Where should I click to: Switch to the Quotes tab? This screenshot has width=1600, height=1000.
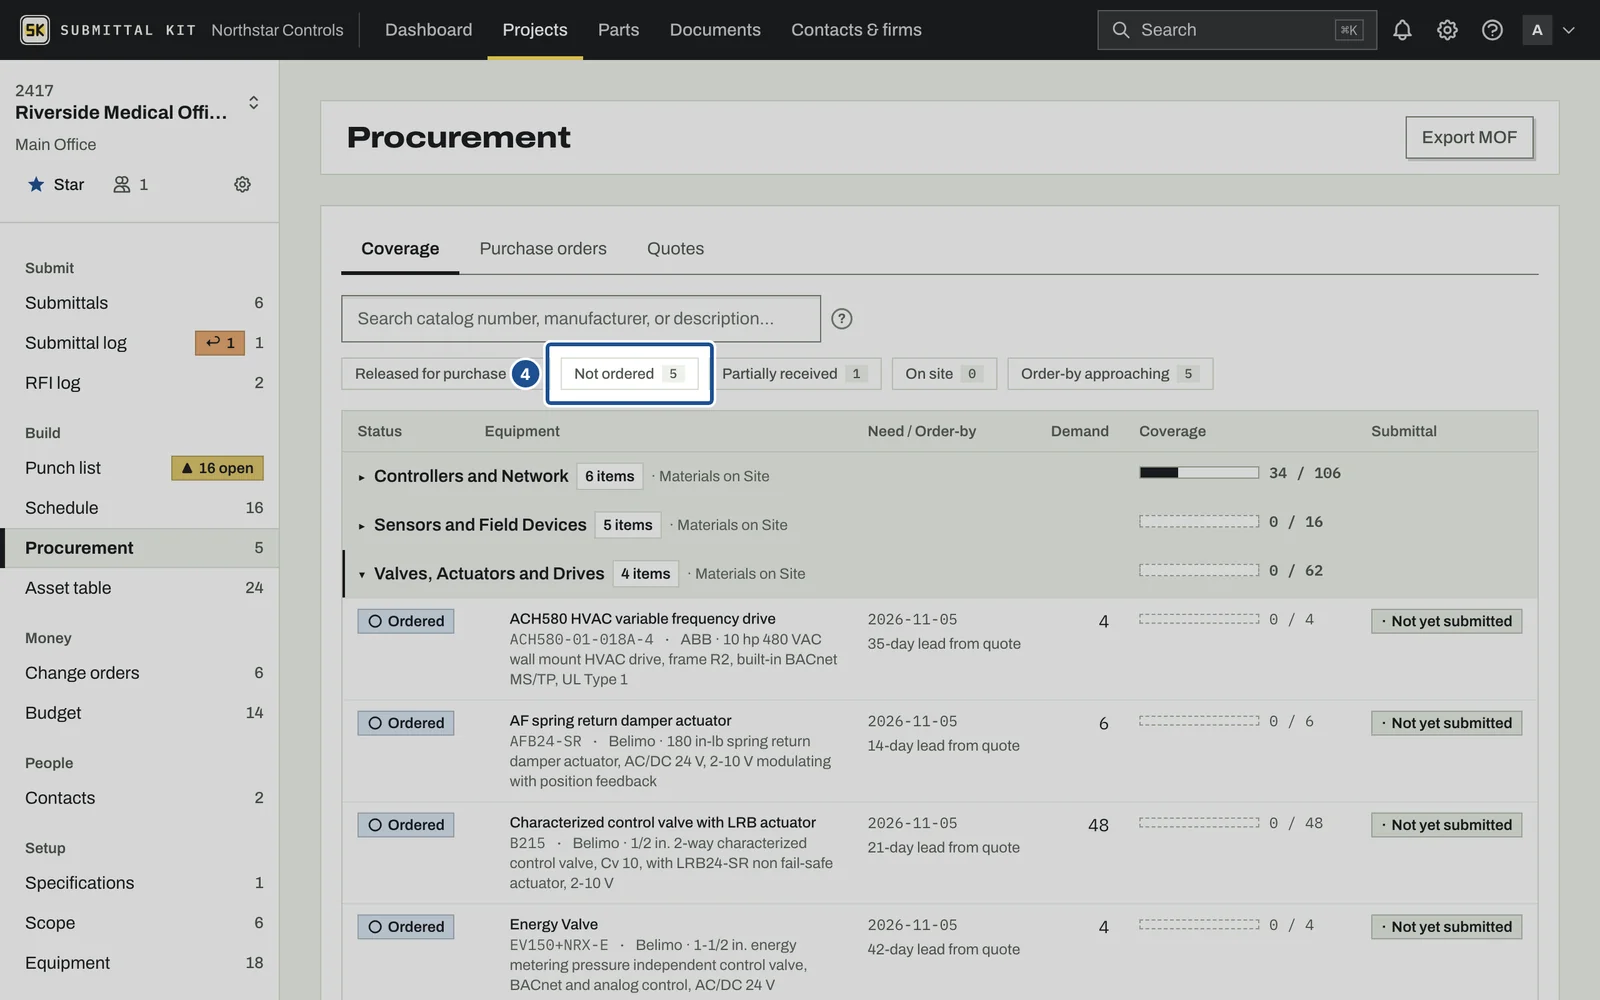675,249
